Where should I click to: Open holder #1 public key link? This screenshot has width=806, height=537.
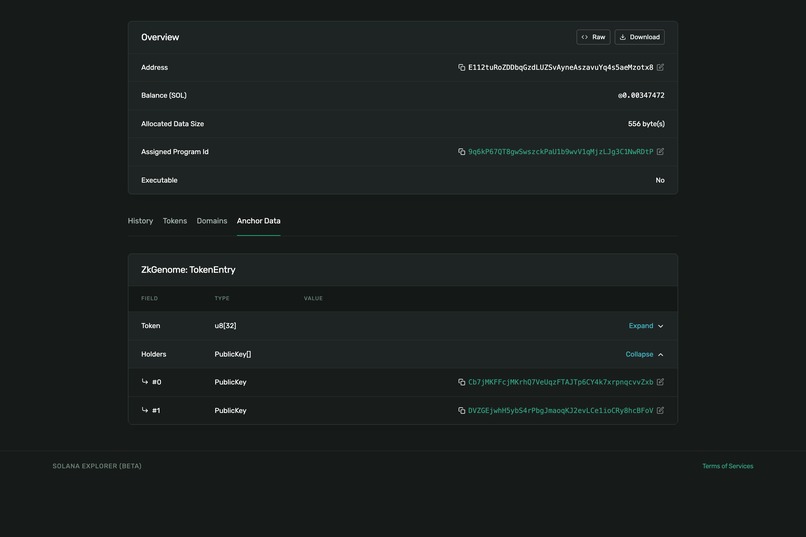(x=560, y=410)
